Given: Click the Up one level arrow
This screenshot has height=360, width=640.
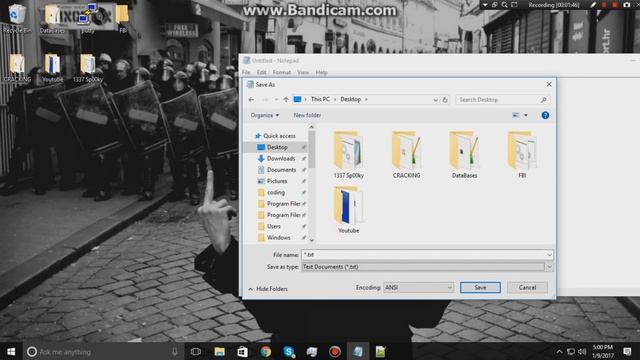Looking at the screenshot, I should [286, 100].
